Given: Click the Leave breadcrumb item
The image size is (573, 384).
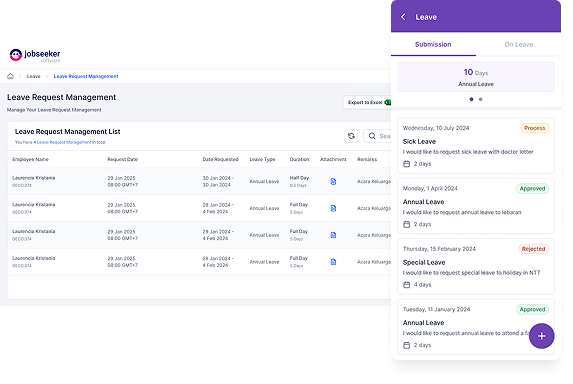Looking at the screenshot, I should point(33,76).
